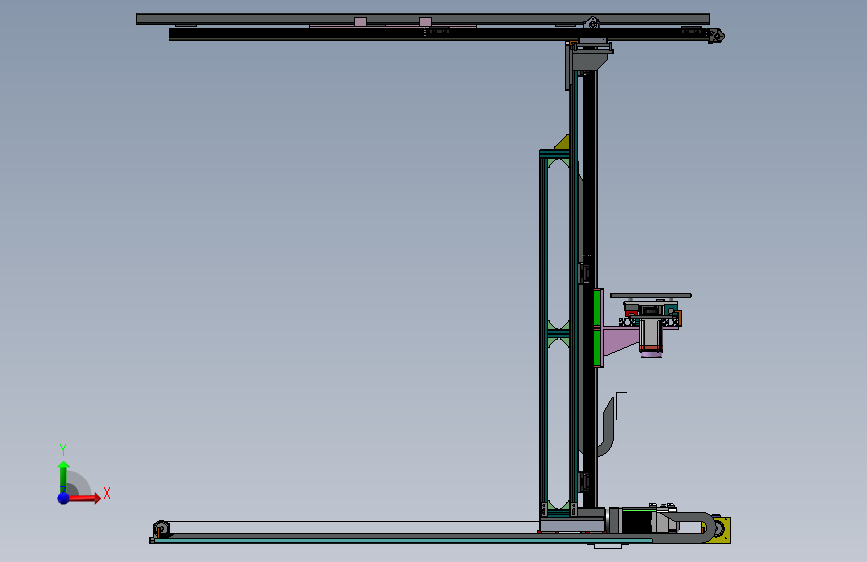Click the green Y axis of the view triad
Screen dimensions: 867x562
pyautogui.click(x=63, y=476)
